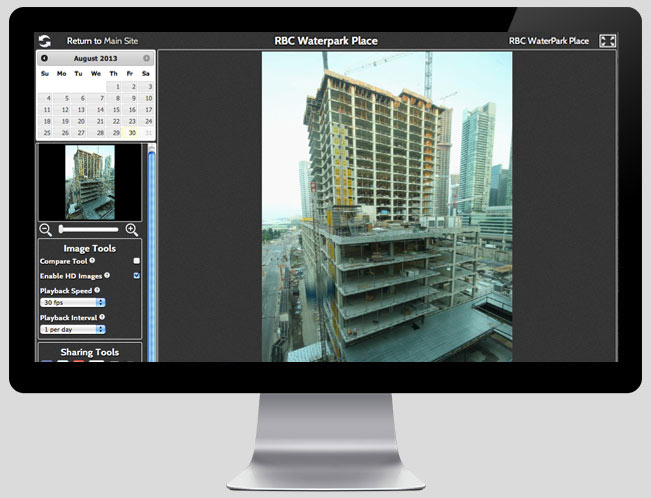Image resolution: width=651 pixels, height=498 pixels.
Task: Show help for Playback Interval
Action: [103, 317]
